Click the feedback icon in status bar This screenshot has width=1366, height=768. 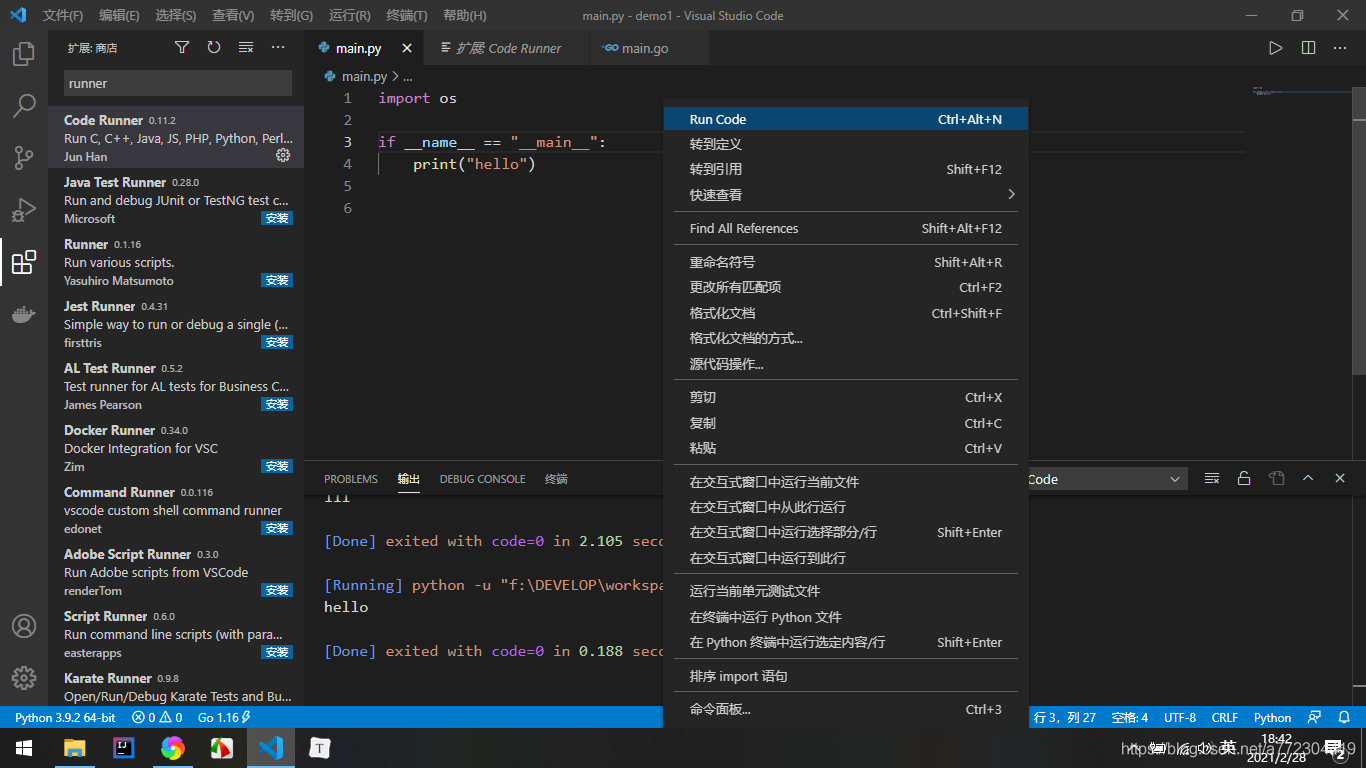pyautogui.click(x=1315, y=717)
